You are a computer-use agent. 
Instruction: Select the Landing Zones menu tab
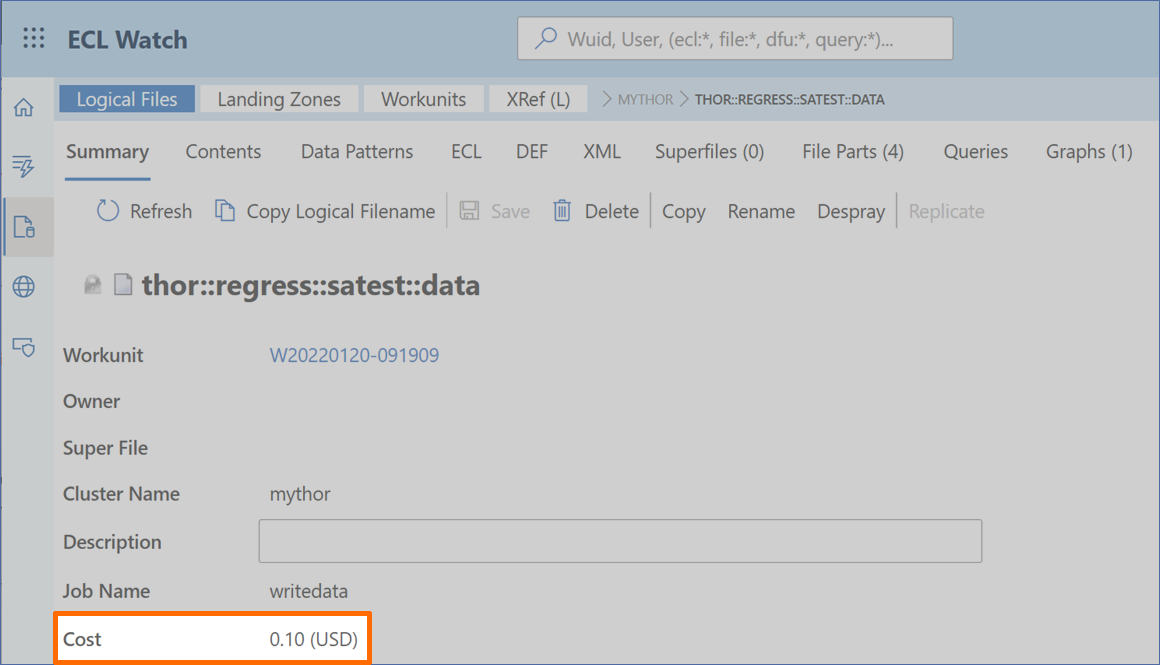pos(279,99)
